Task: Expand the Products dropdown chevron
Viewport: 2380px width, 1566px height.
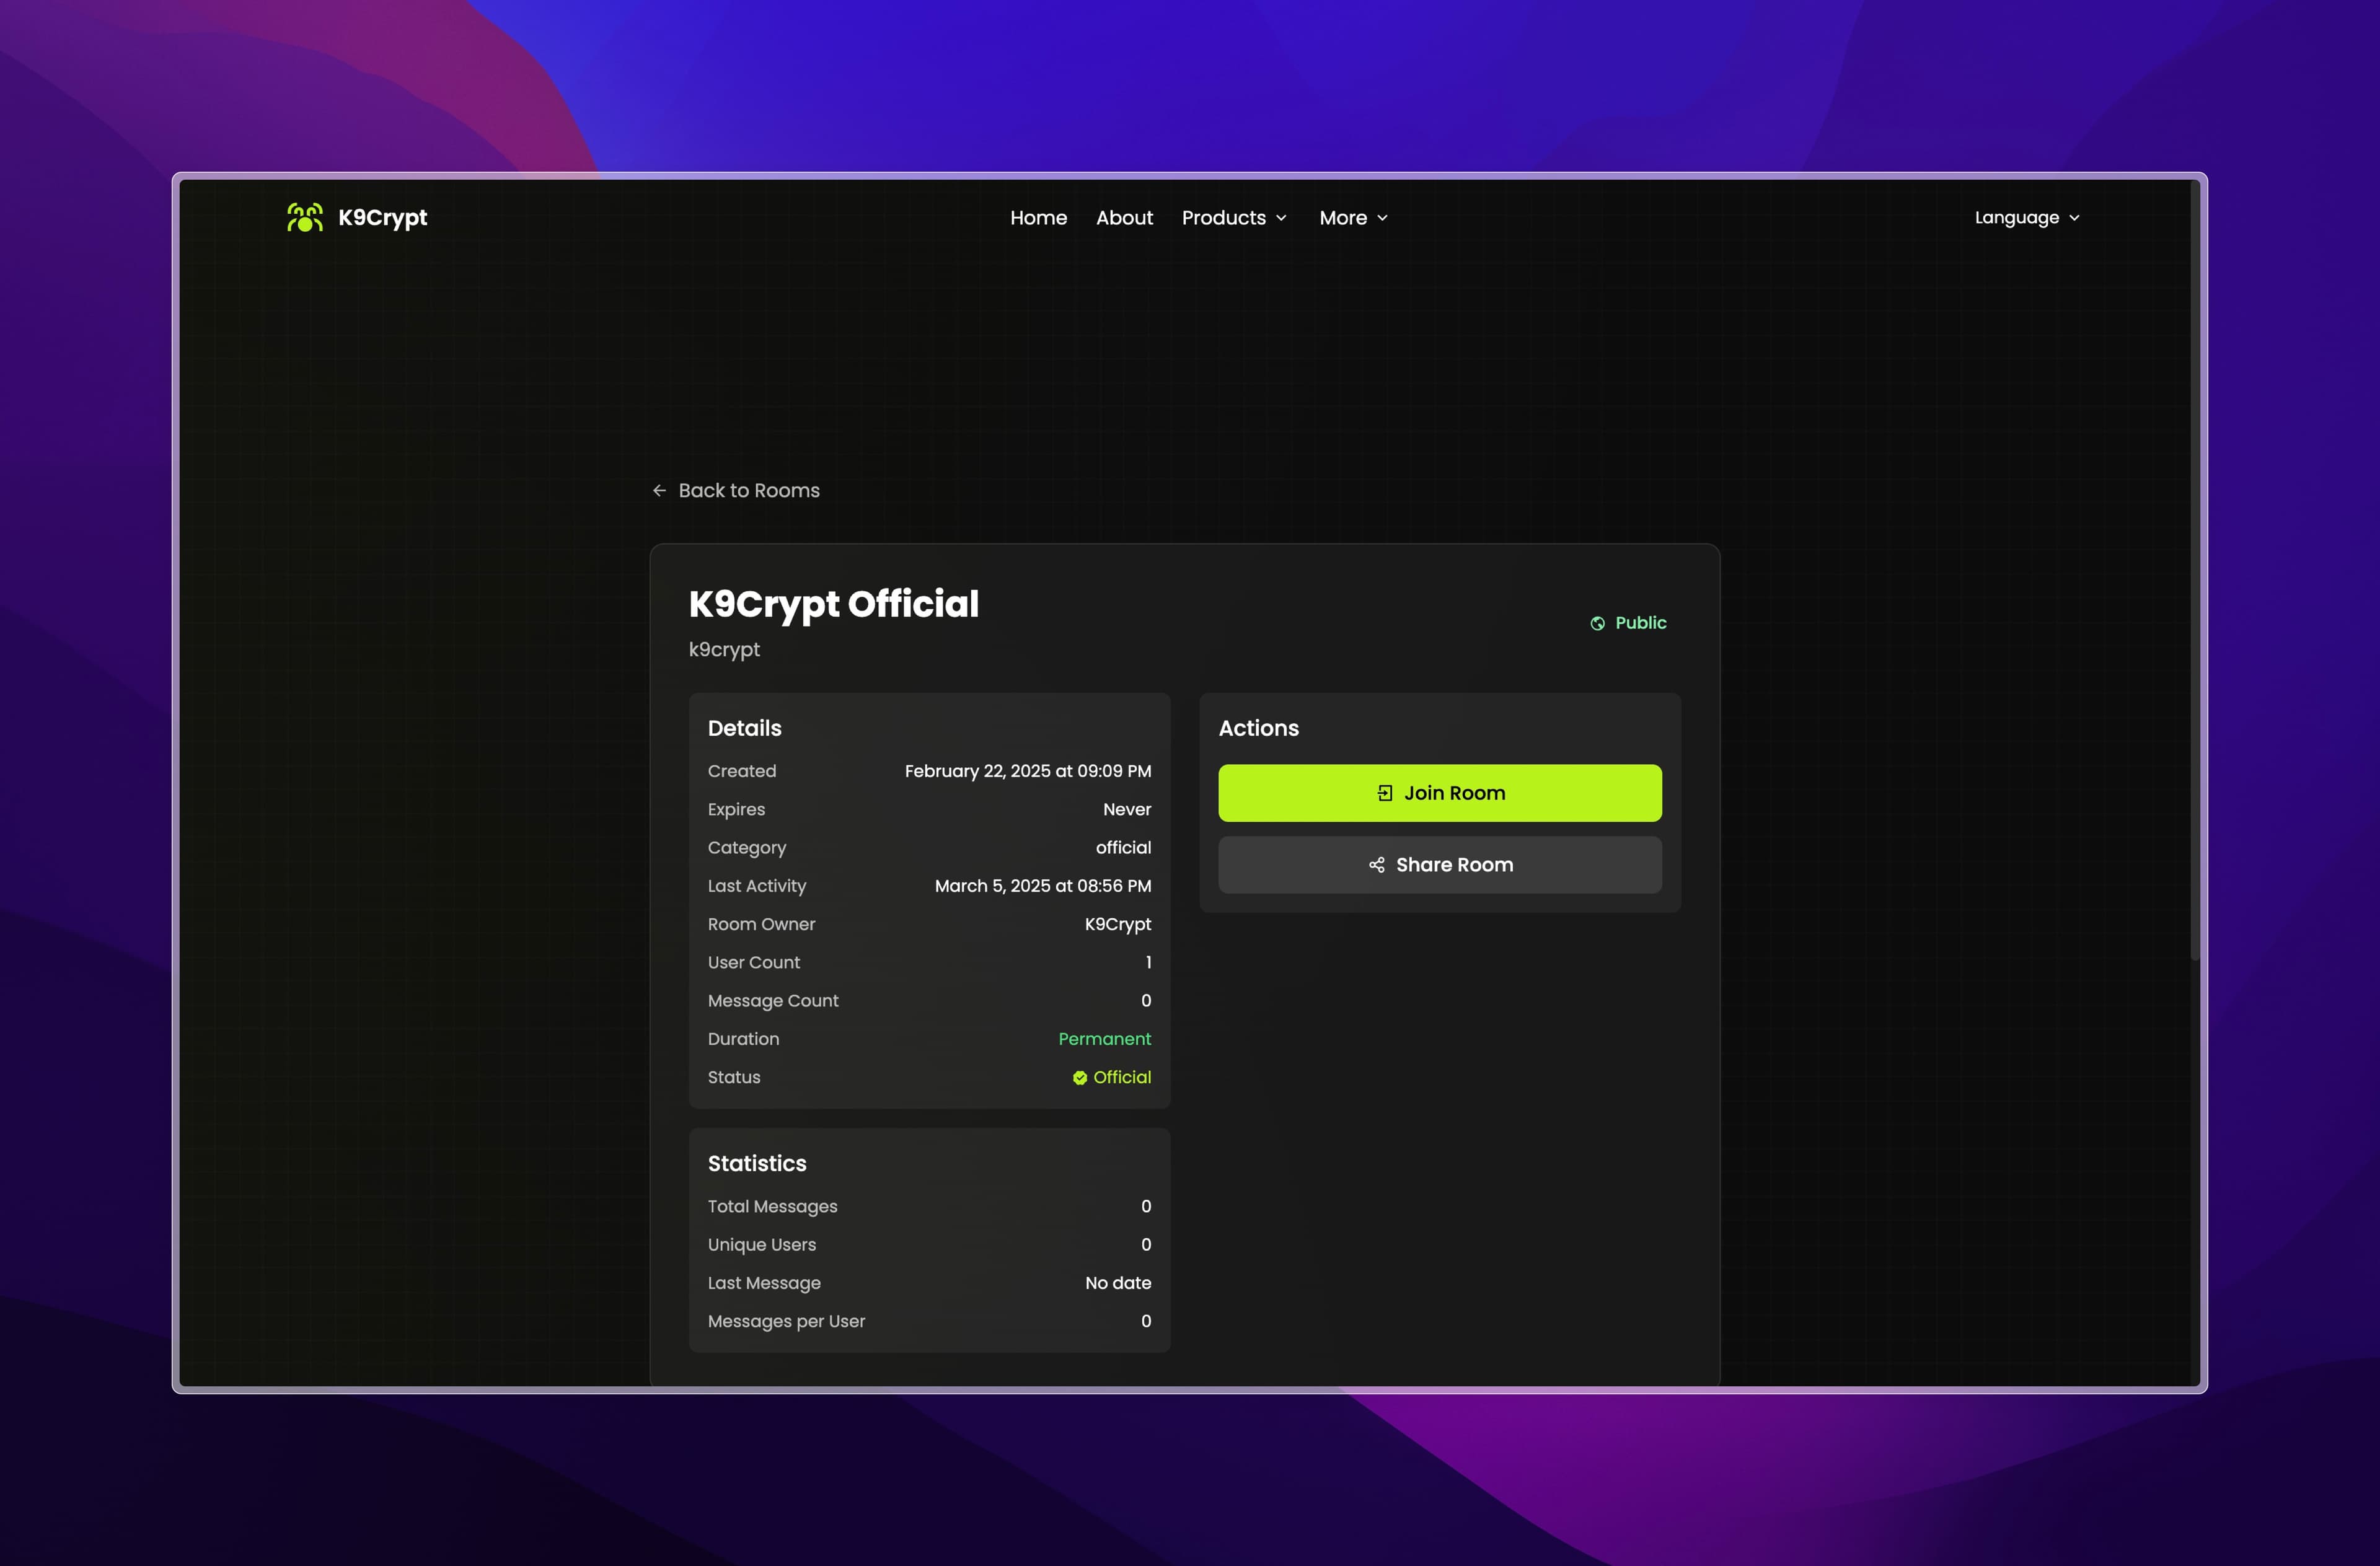Action: tap(1281, 218)
